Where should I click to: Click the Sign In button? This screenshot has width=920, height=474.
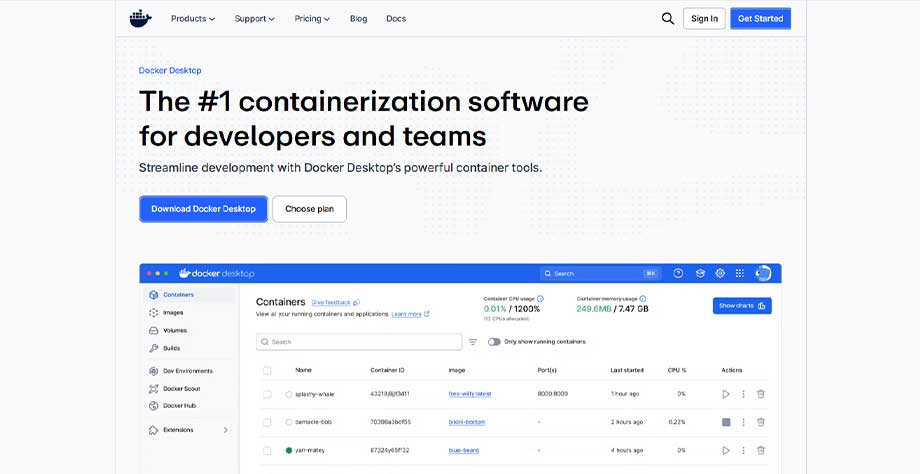point(704,19)
